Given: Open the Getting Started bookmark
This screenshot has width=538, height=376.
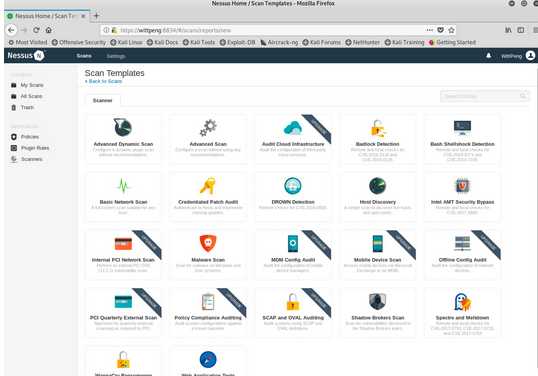Looking at the screenshot, I should coord(452,43).
